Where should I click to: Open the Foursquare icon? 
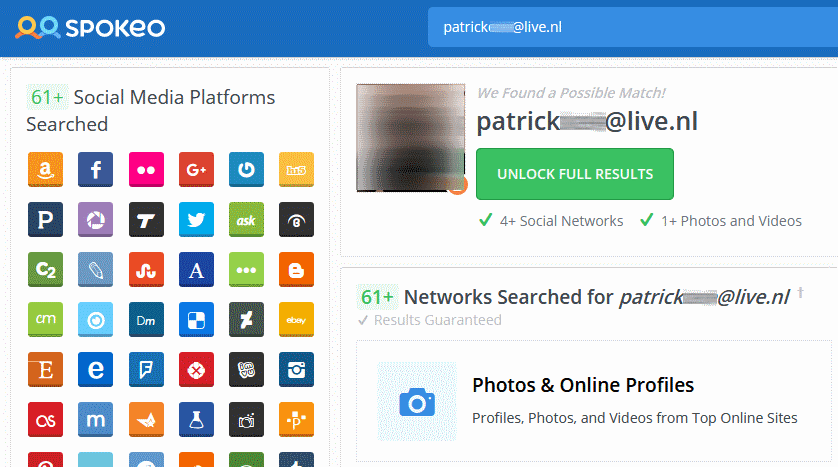[x=146, y=369]
